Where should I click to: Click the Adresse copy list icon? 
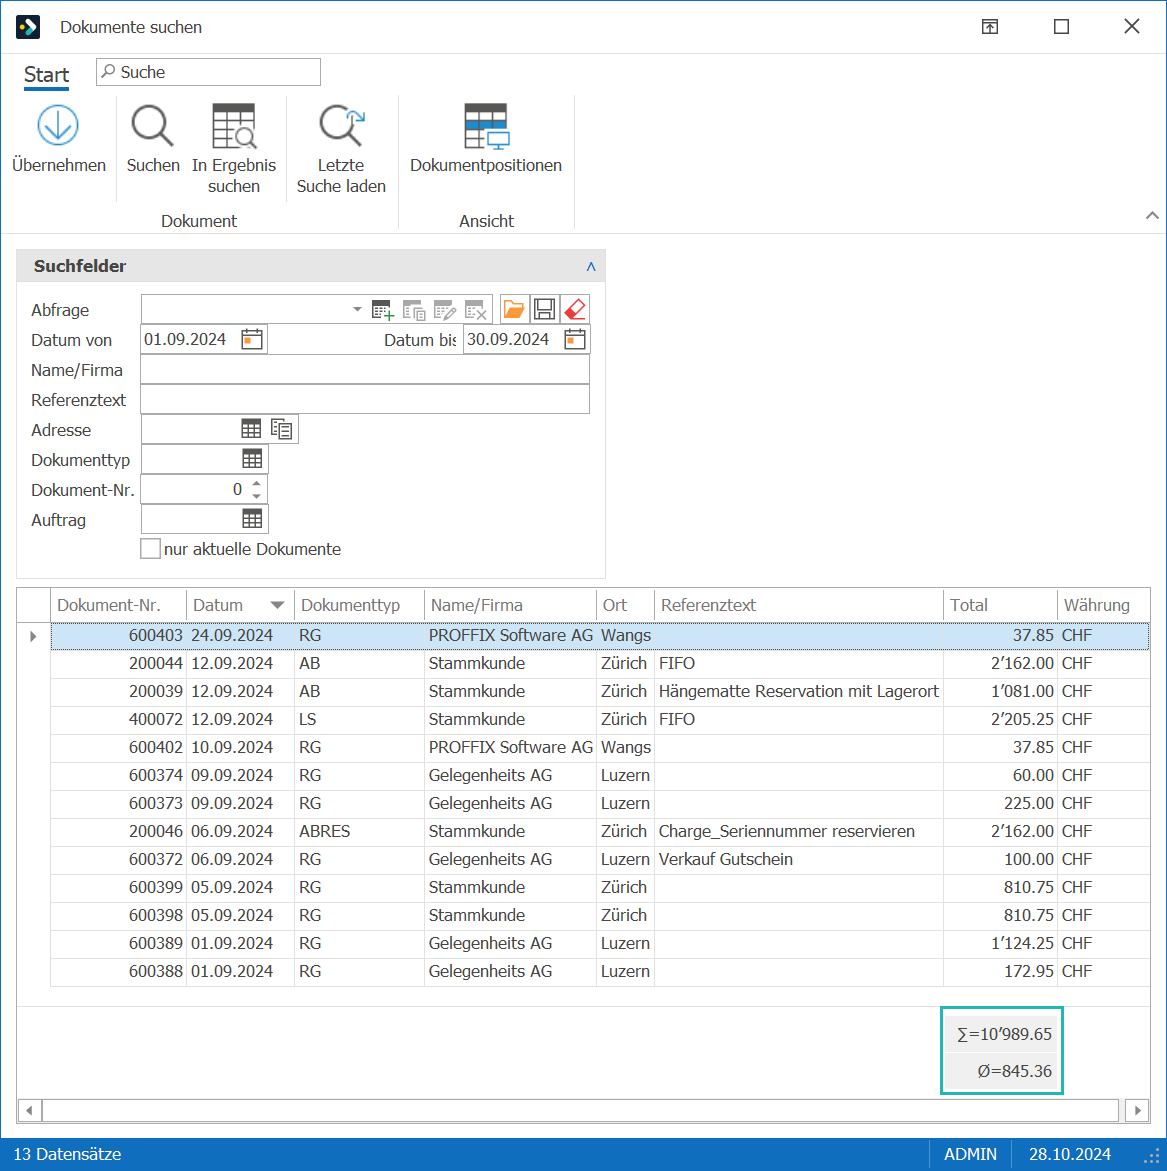click(281, 429)
